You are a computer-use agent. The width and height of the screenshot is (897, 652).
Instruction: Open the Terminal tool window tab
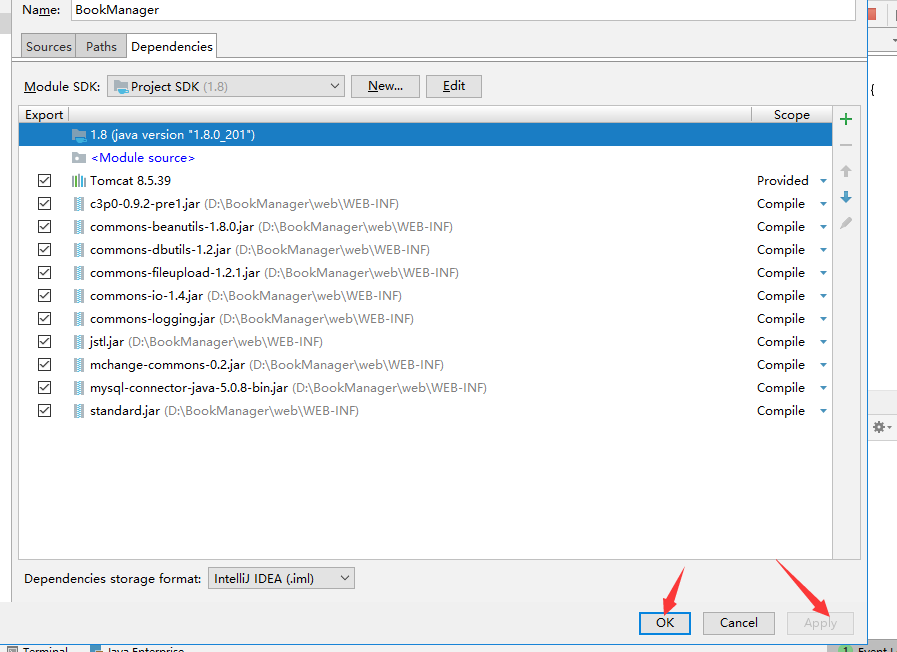coord(38,649)
